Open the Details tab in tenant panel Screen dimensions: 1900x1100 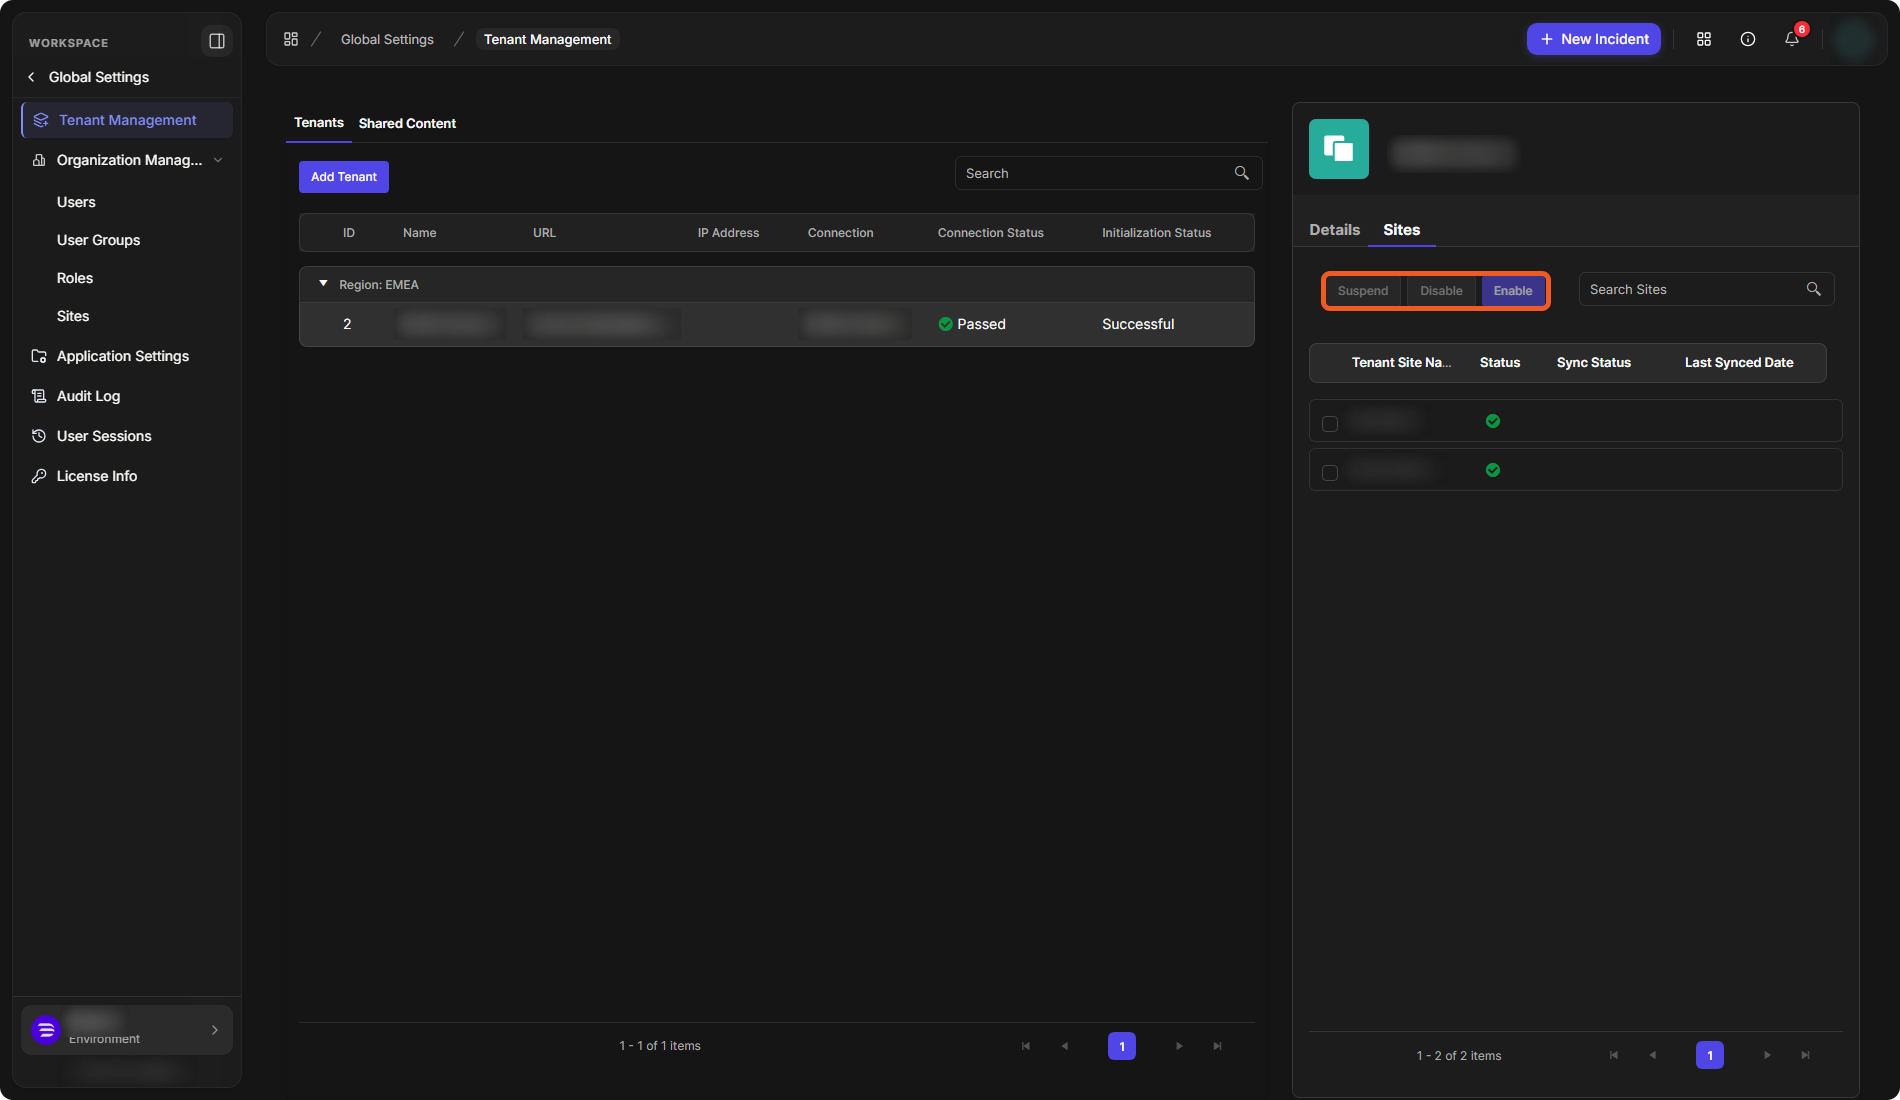point(1335,230)
